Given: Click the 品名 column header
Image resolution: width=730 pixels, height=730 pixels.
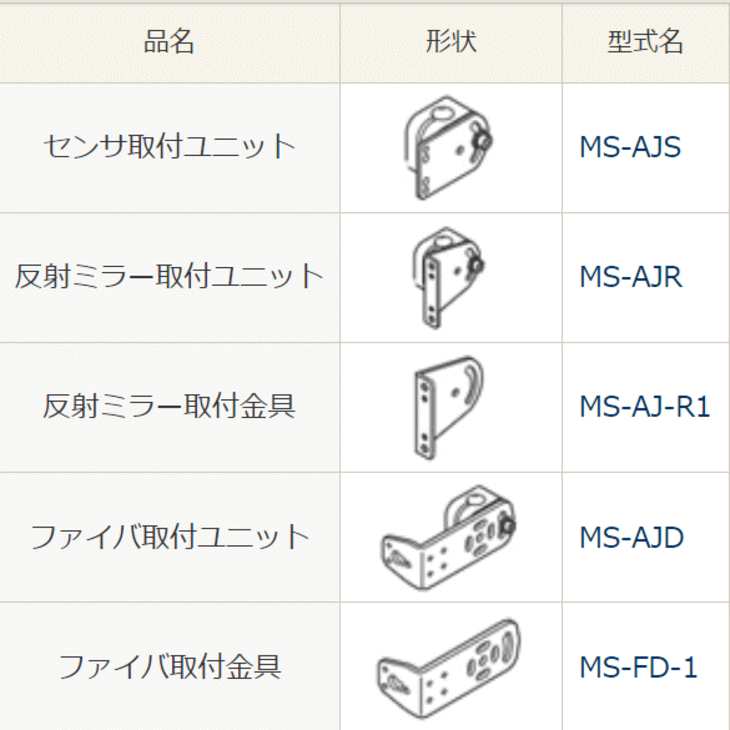Looking at the screenshot, I should (x=169, y=43).
